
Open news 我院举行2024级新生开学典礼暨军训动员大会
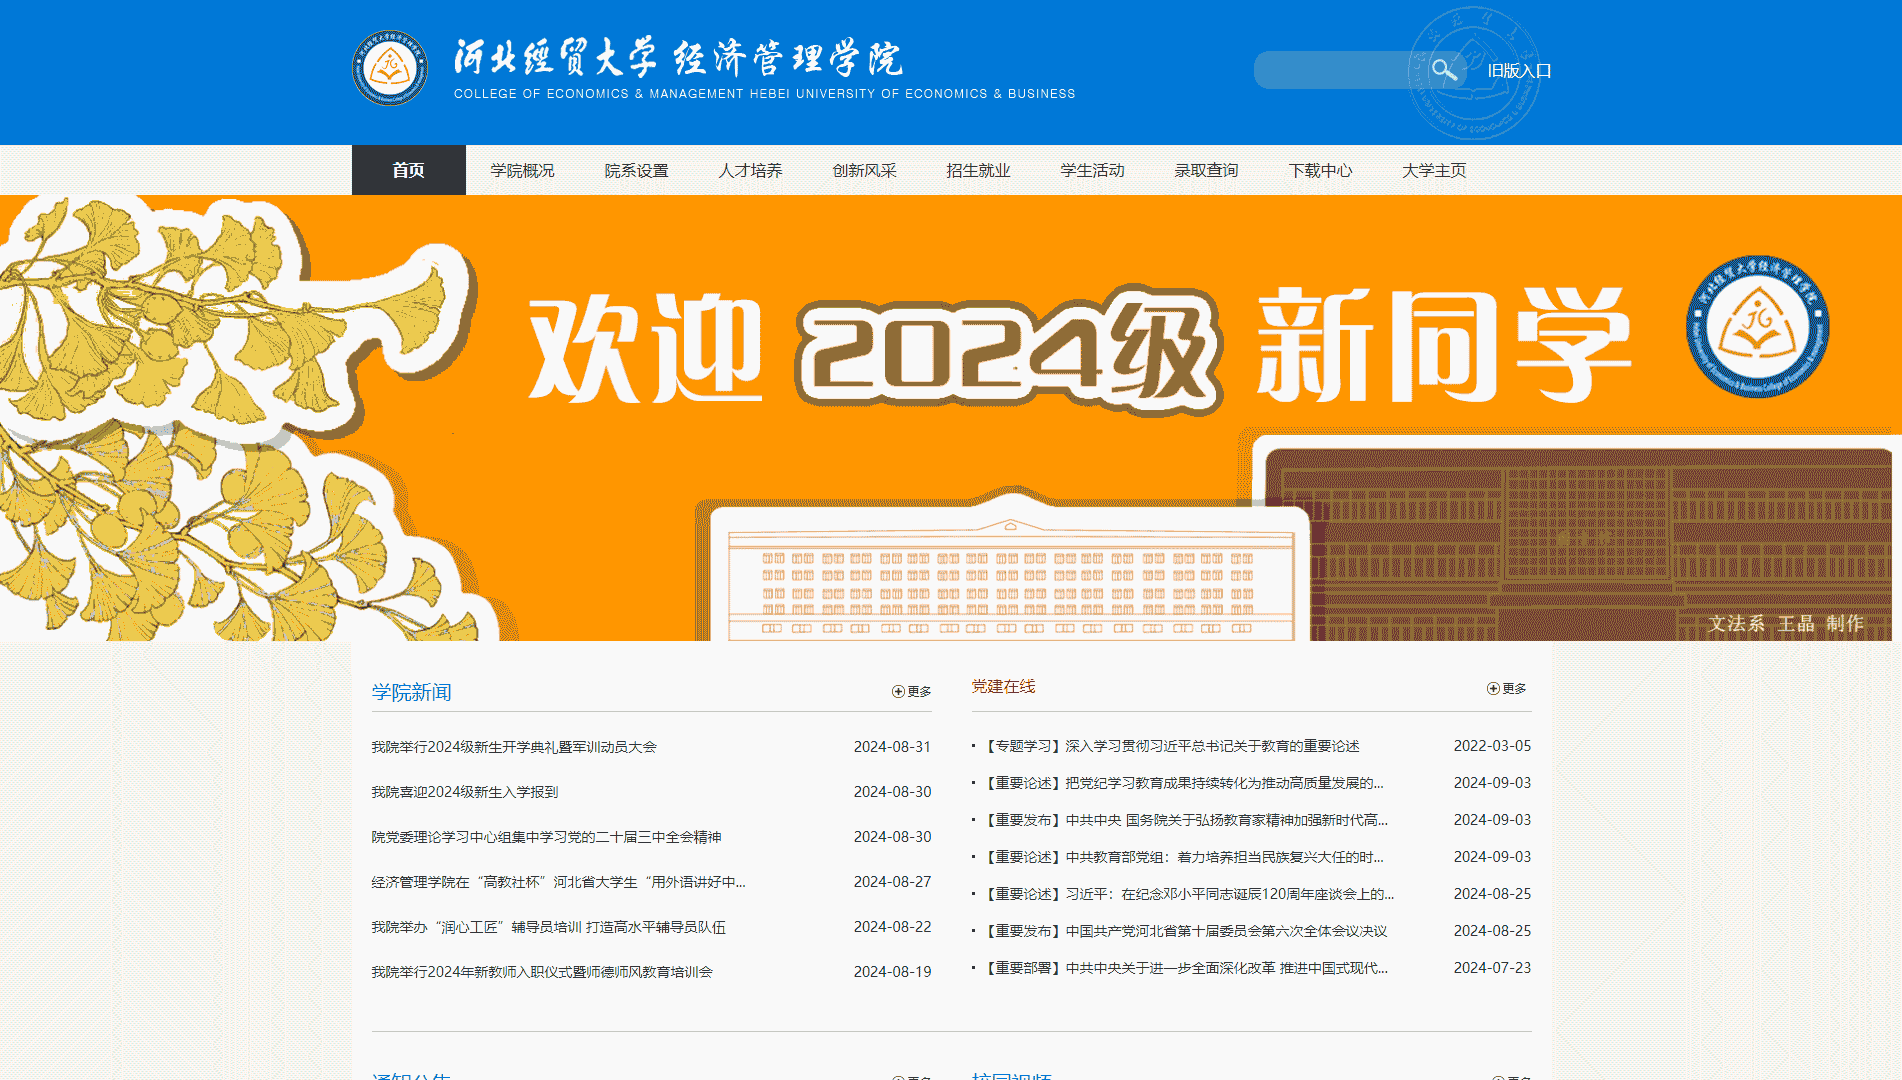514,747
